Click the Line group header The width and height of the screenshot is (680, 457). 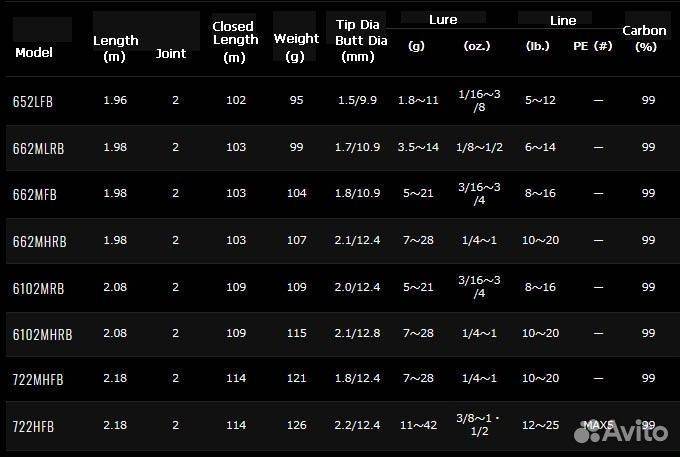tap(563, 20)
